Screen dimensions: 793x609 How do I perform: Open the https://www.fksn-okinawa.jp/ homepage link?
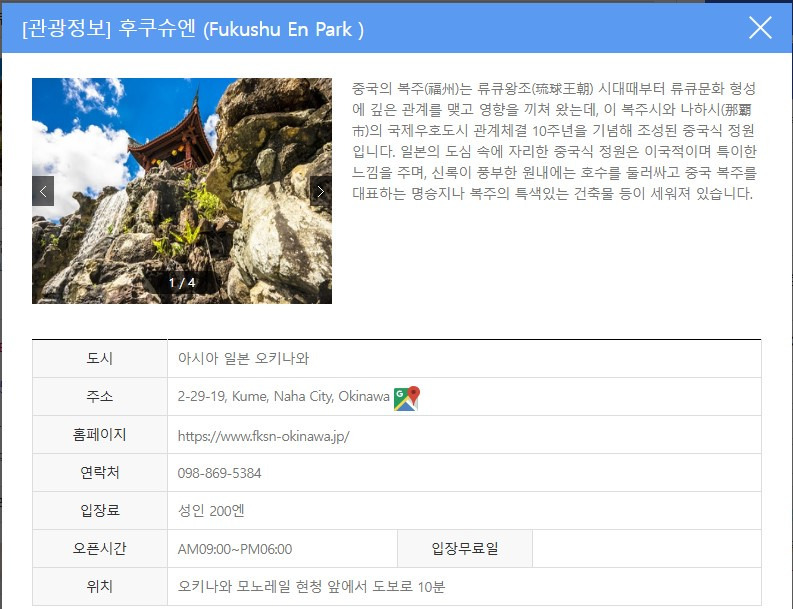263,436
